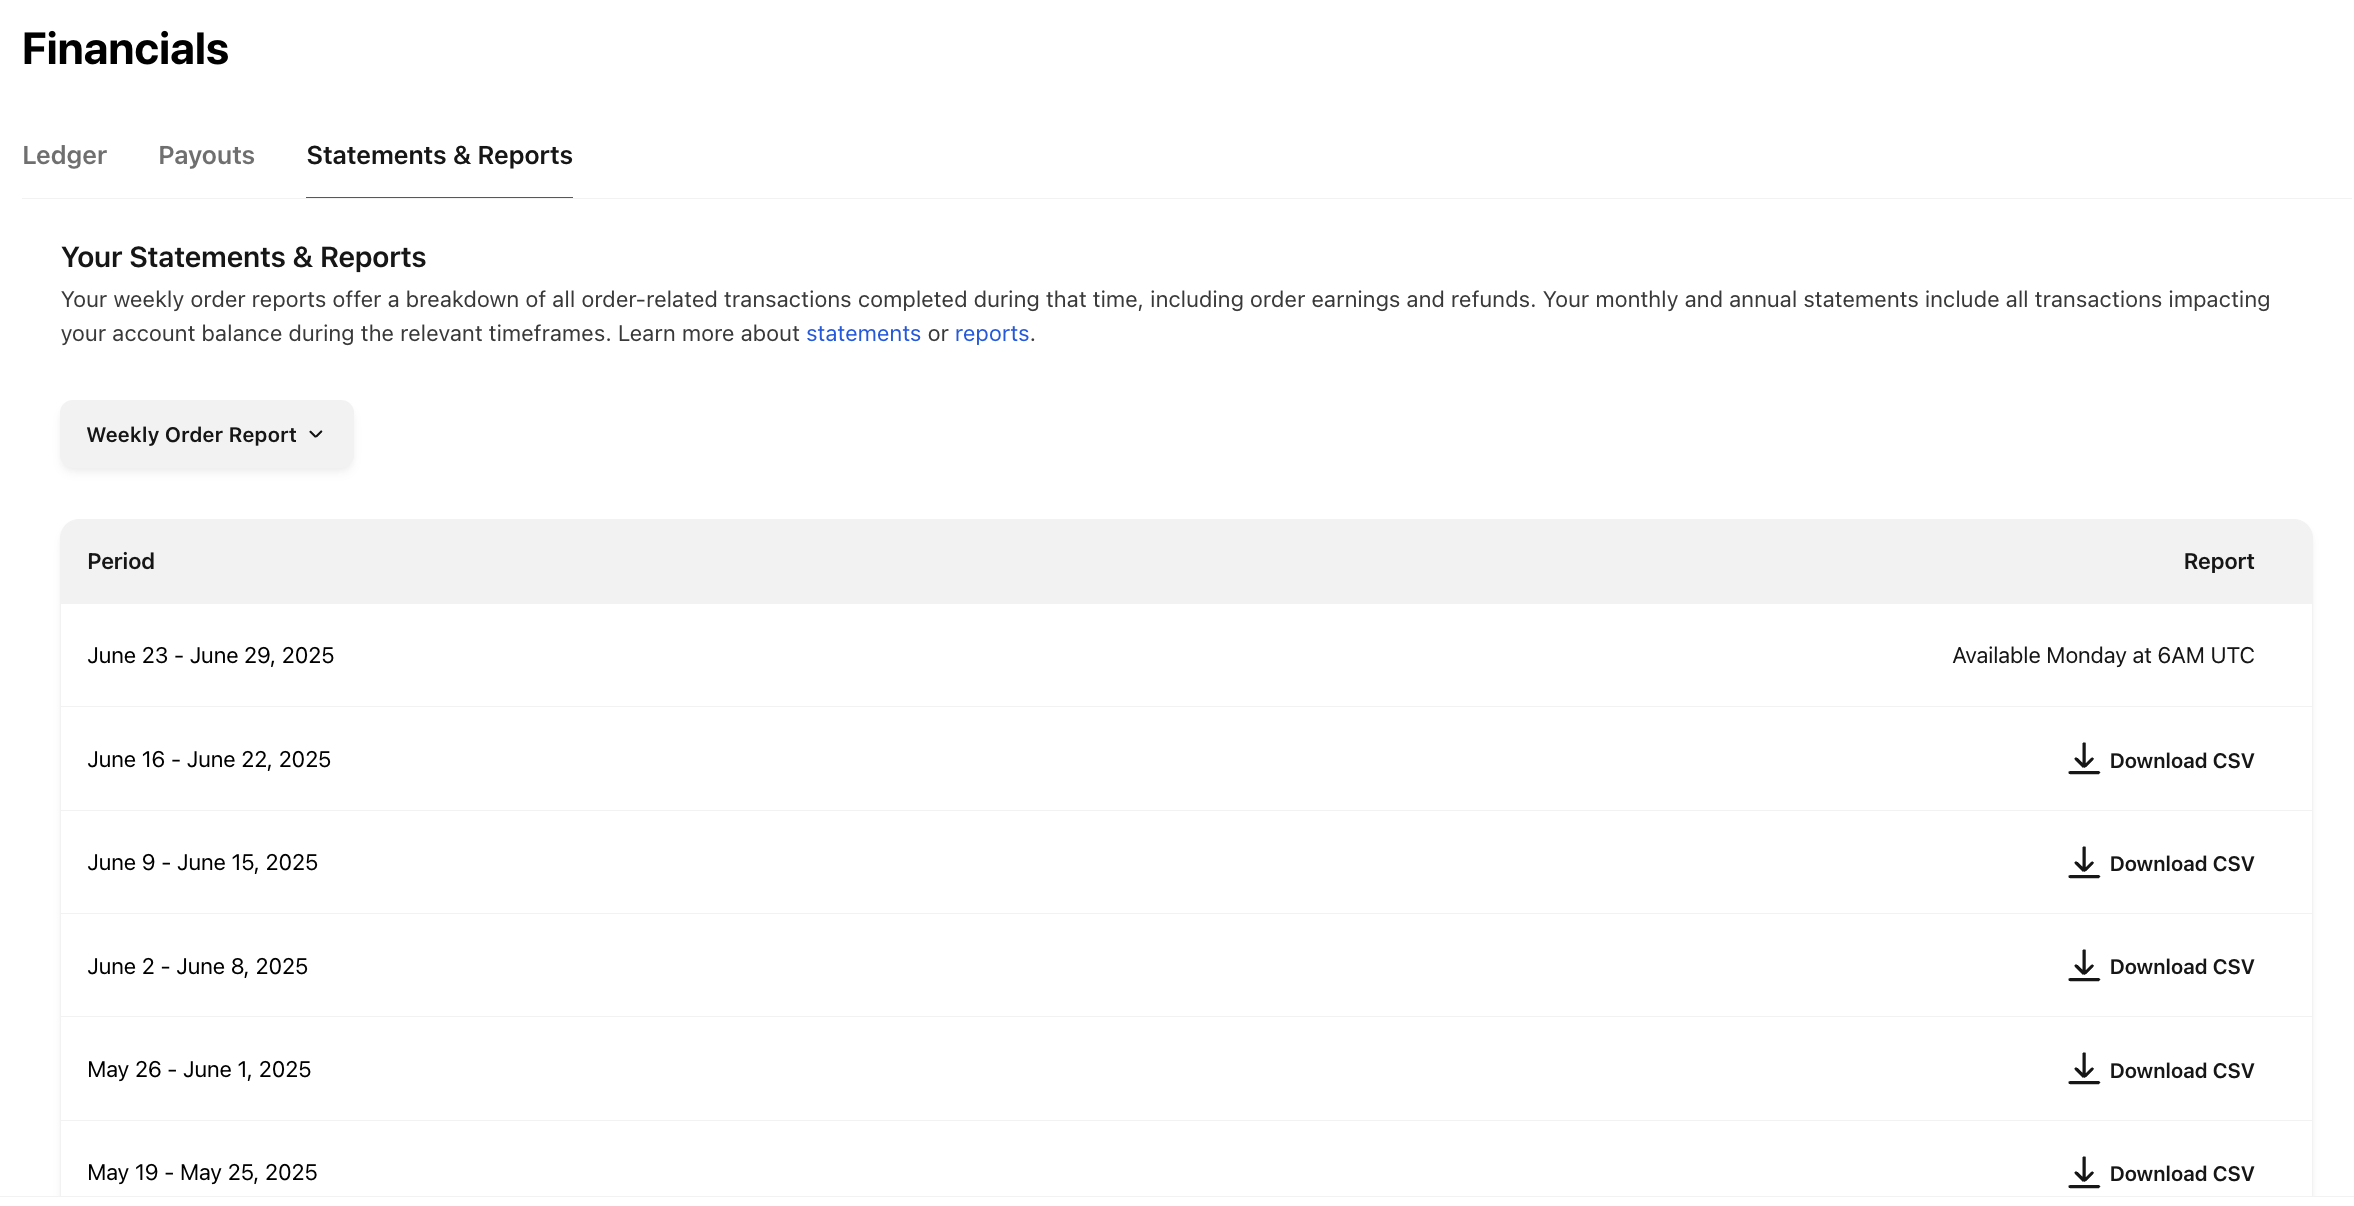2354x1206 pixels.
Task: Click the Period column header
Action: point(121,561)
